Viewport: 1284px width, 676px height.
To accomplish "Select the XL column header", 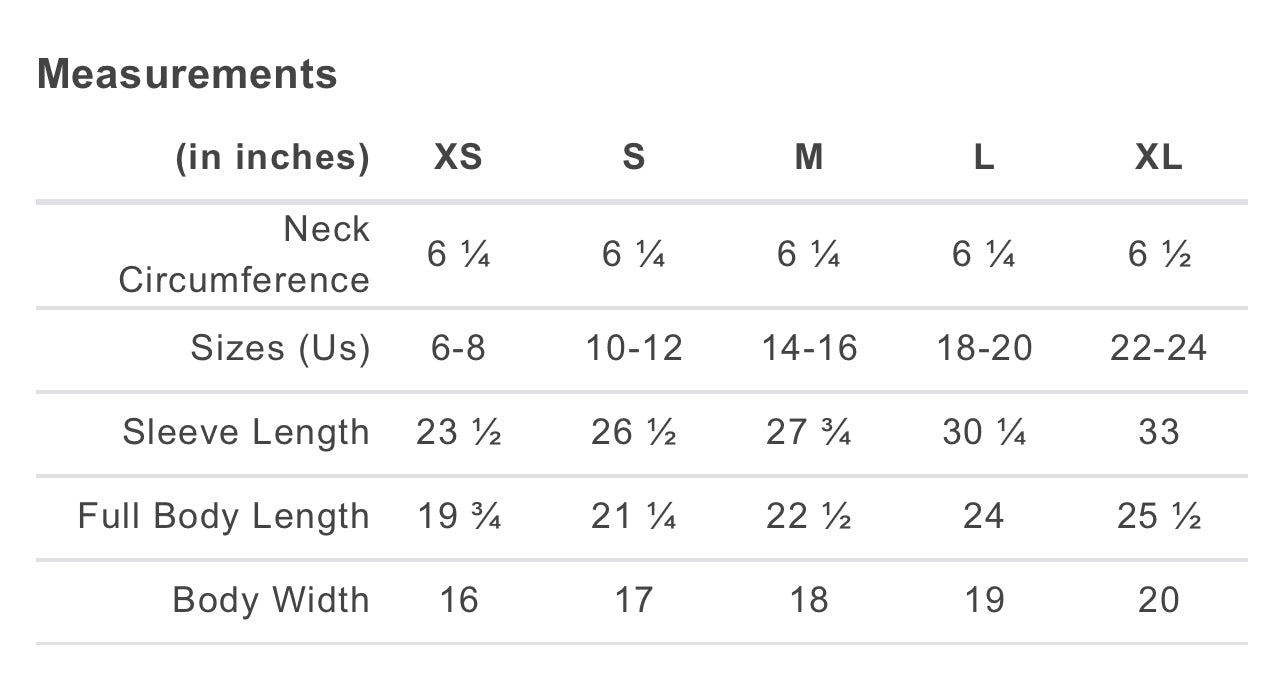I will coord(1159,157).
